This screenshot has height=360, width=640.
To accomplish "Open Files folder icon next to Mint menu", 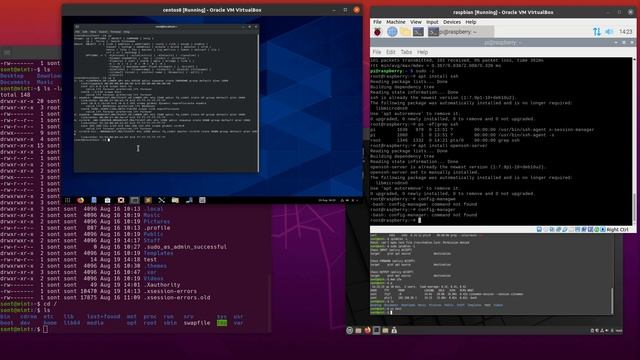I will tap(358, 331).
